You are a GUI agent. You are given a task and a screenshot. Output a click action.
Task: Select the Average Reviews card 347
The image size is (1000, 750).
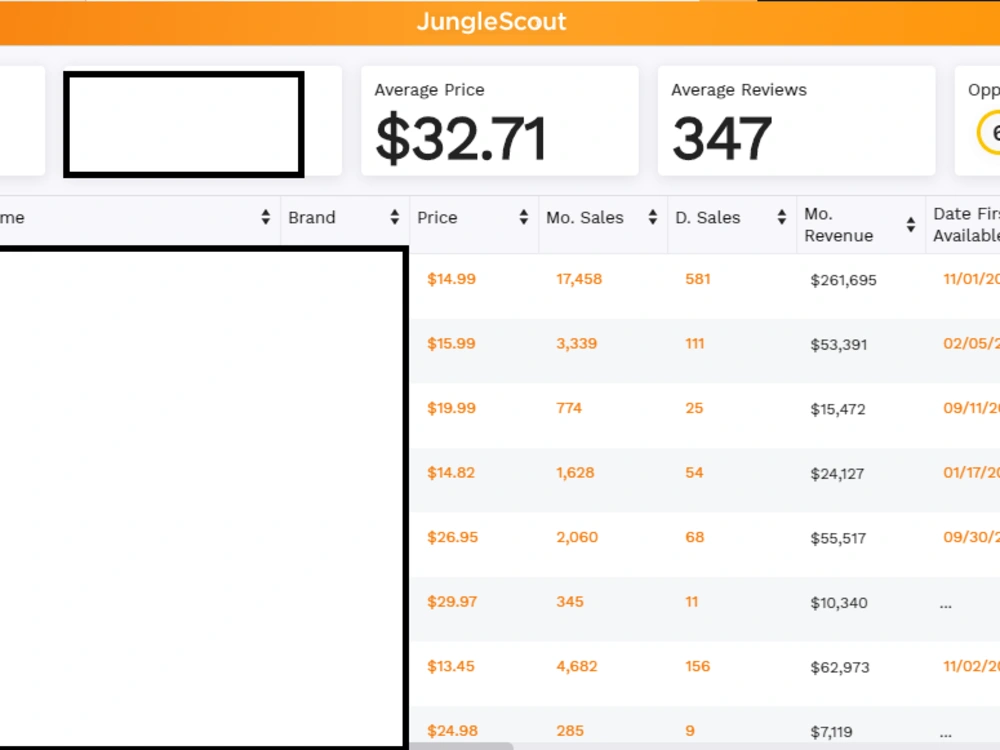797,121
